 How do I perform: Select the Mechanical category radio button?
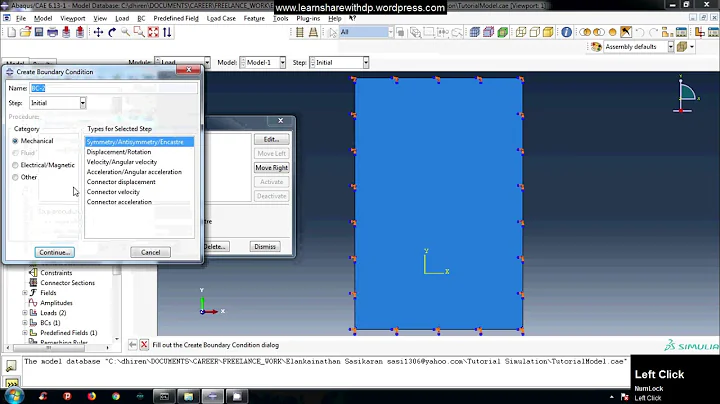point(15,141)
